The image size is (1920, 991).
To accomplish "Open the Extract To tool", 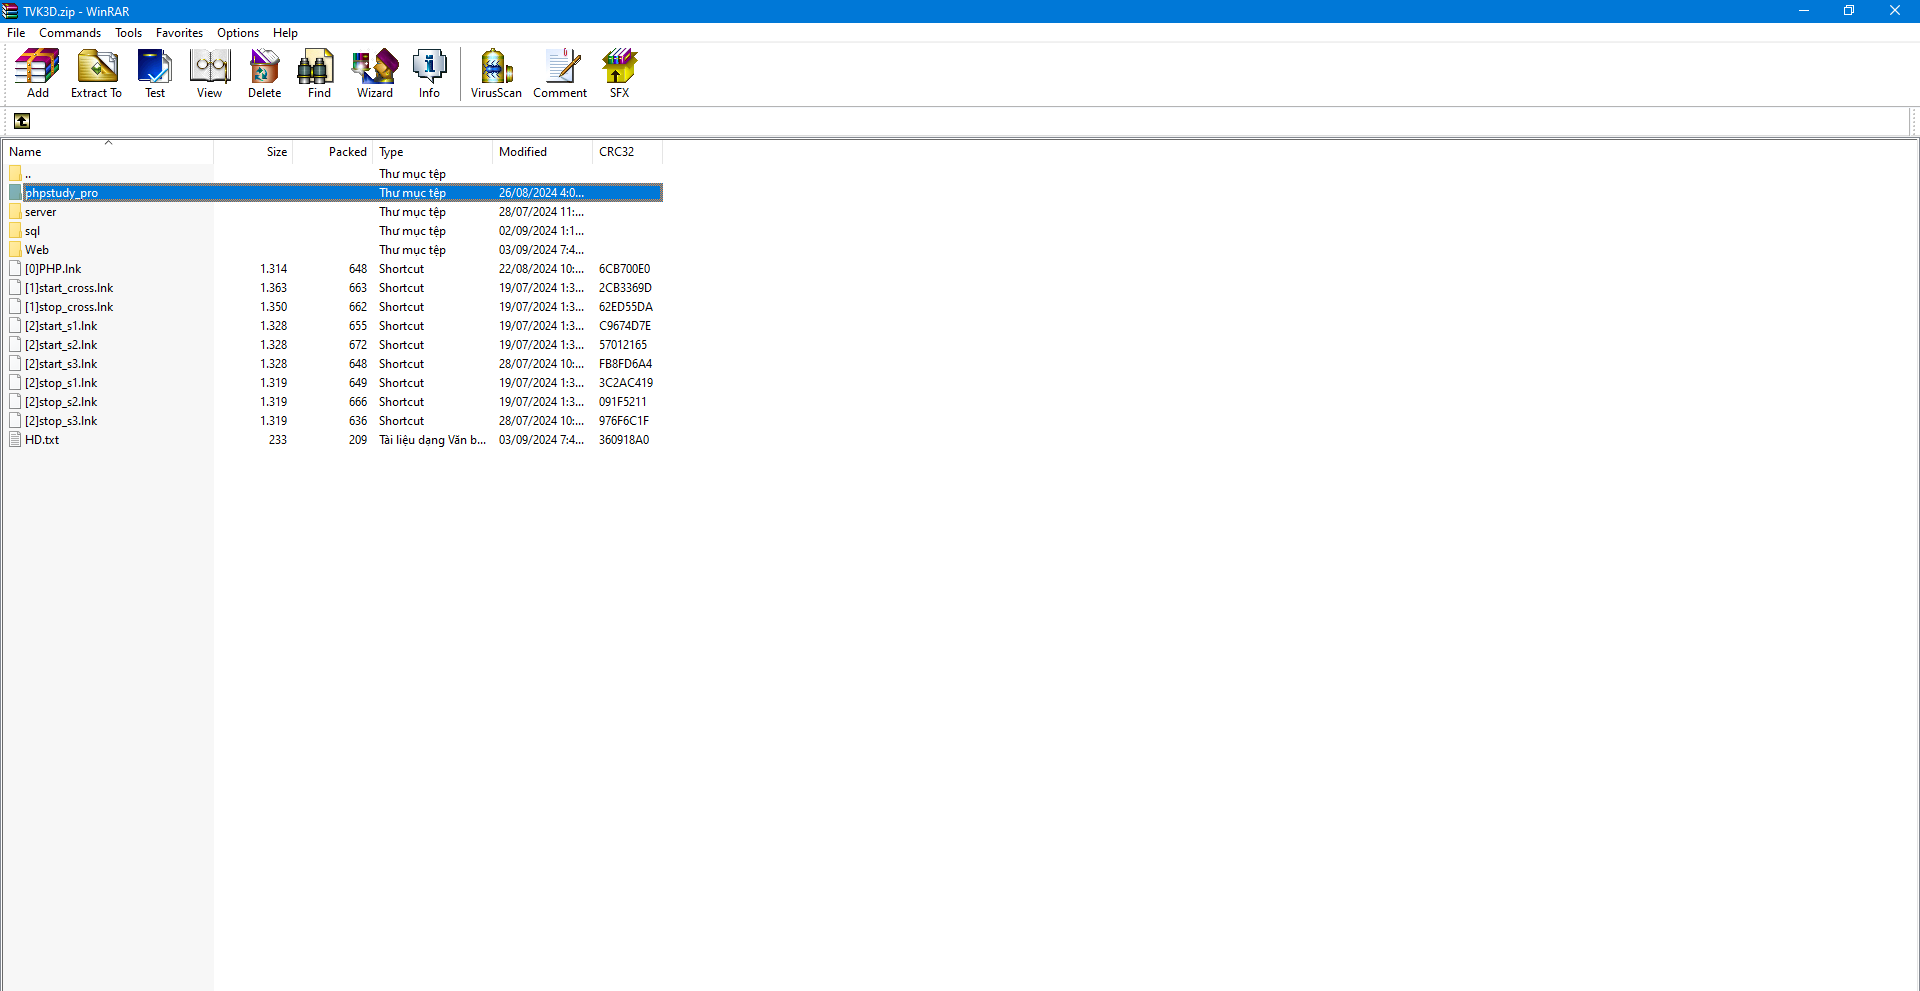I will click(96, 73).
